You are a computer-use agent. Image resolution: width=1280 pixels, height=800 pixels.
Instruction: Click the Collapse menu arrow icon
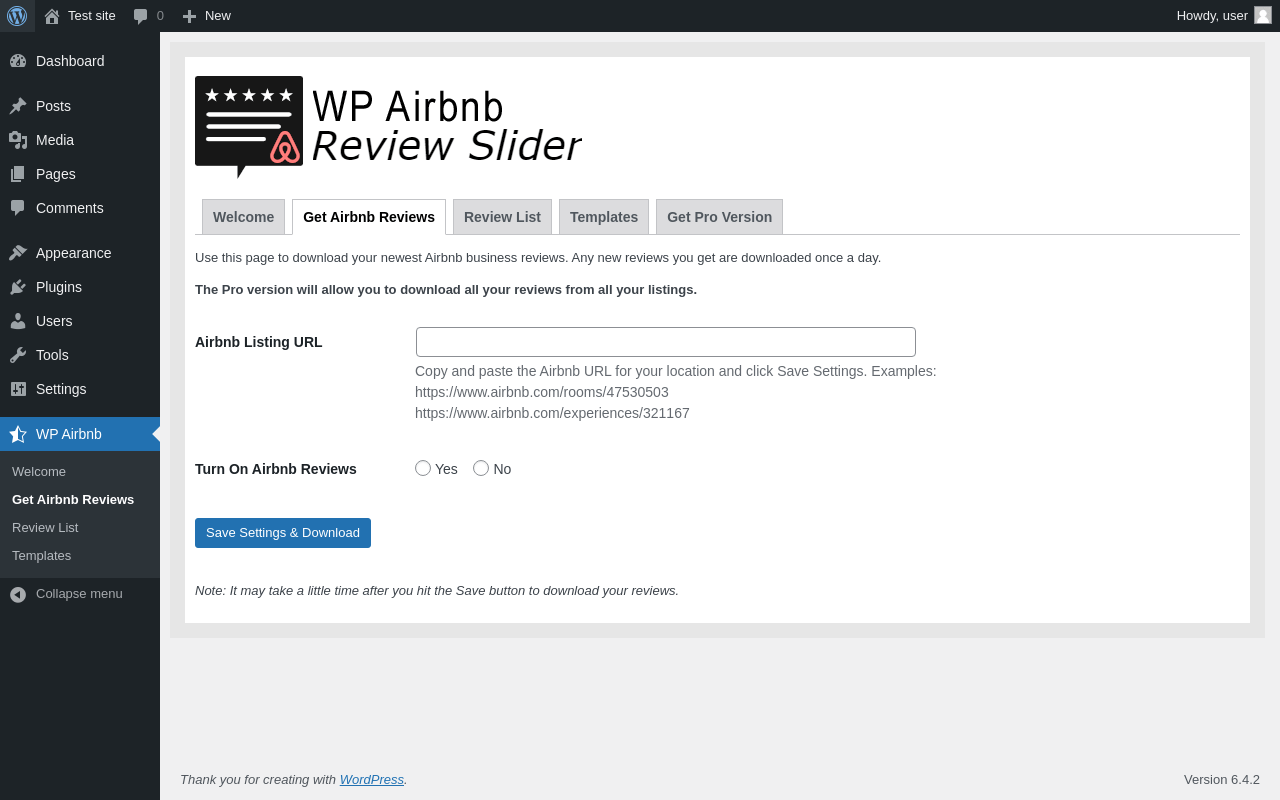(18, 594)
